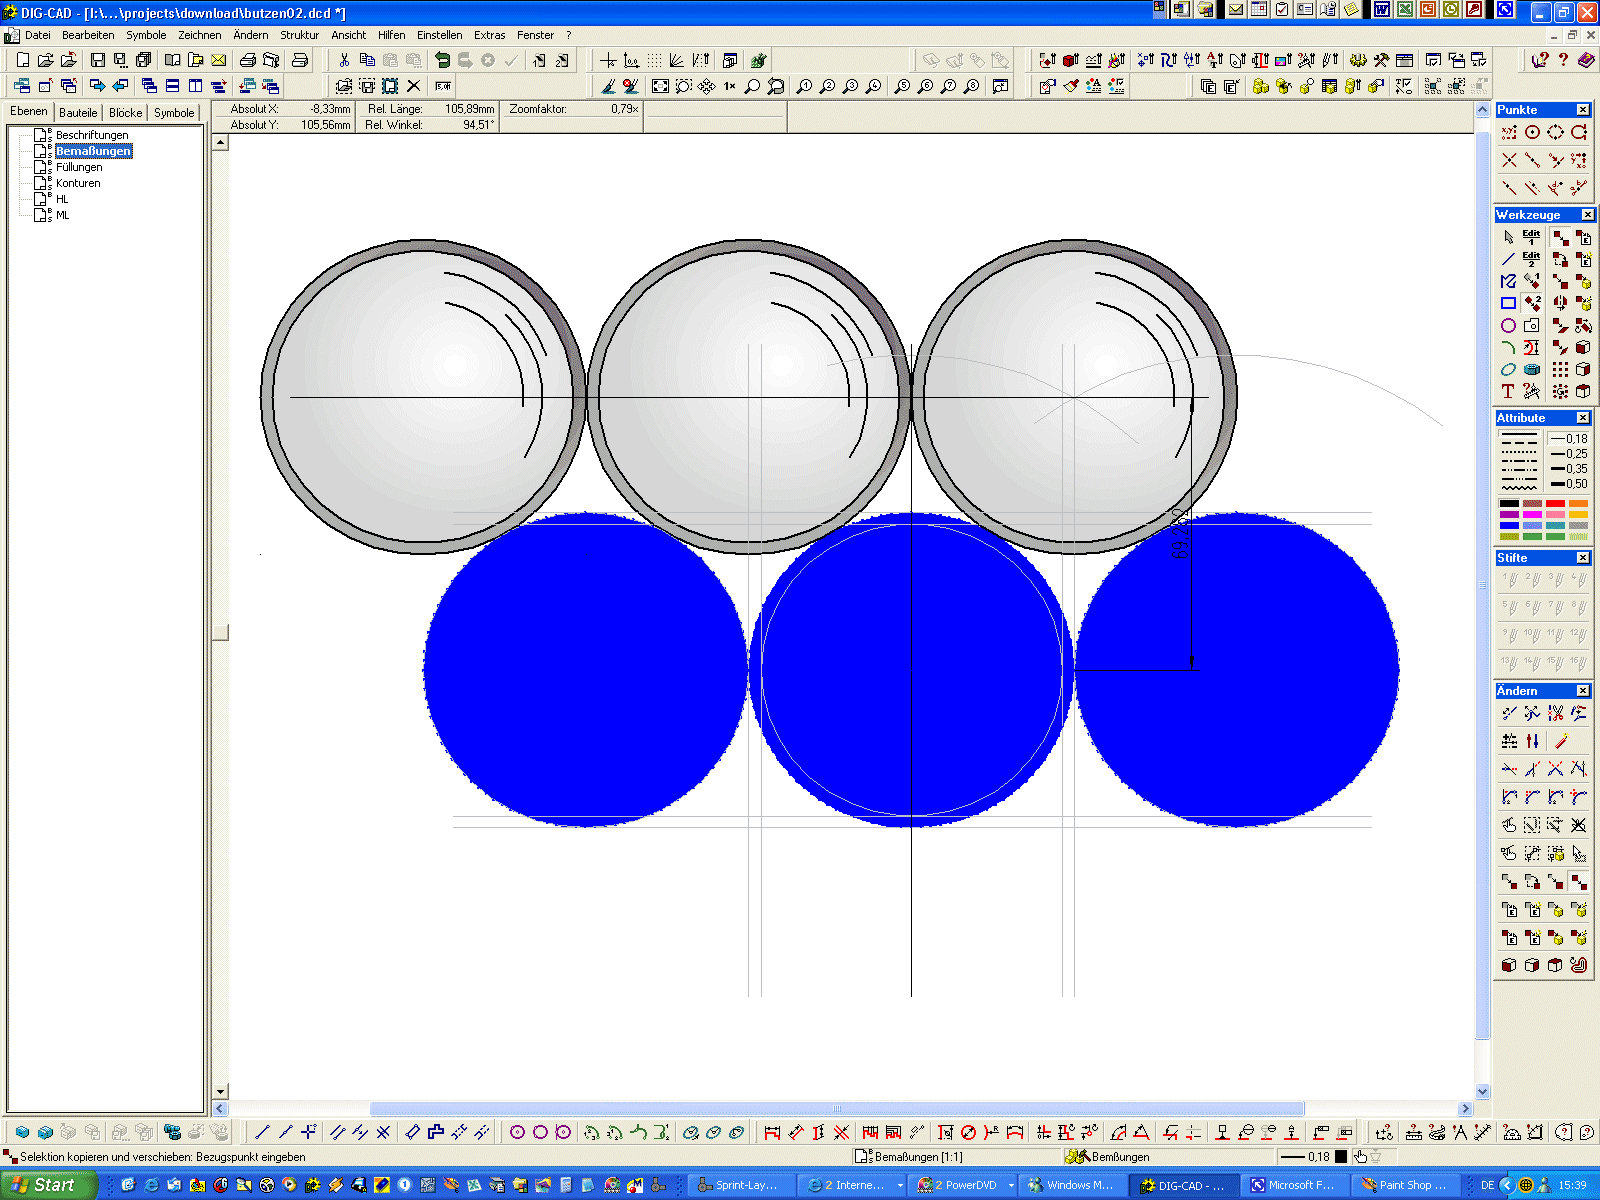This screenshot has height=1200, width=1600.
Task: Open the Datei menu
Action: point(38,35)
